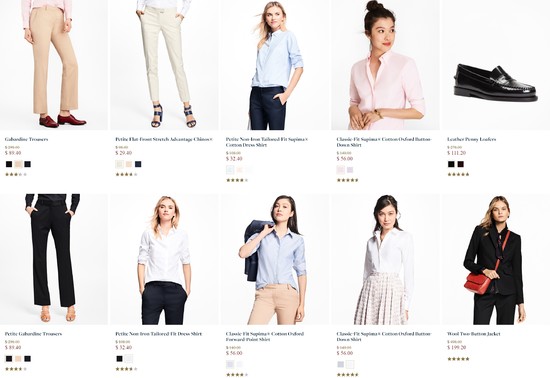550x378 pixels.
Task: Click the pink oxford shirt product image
Action: 385,65
